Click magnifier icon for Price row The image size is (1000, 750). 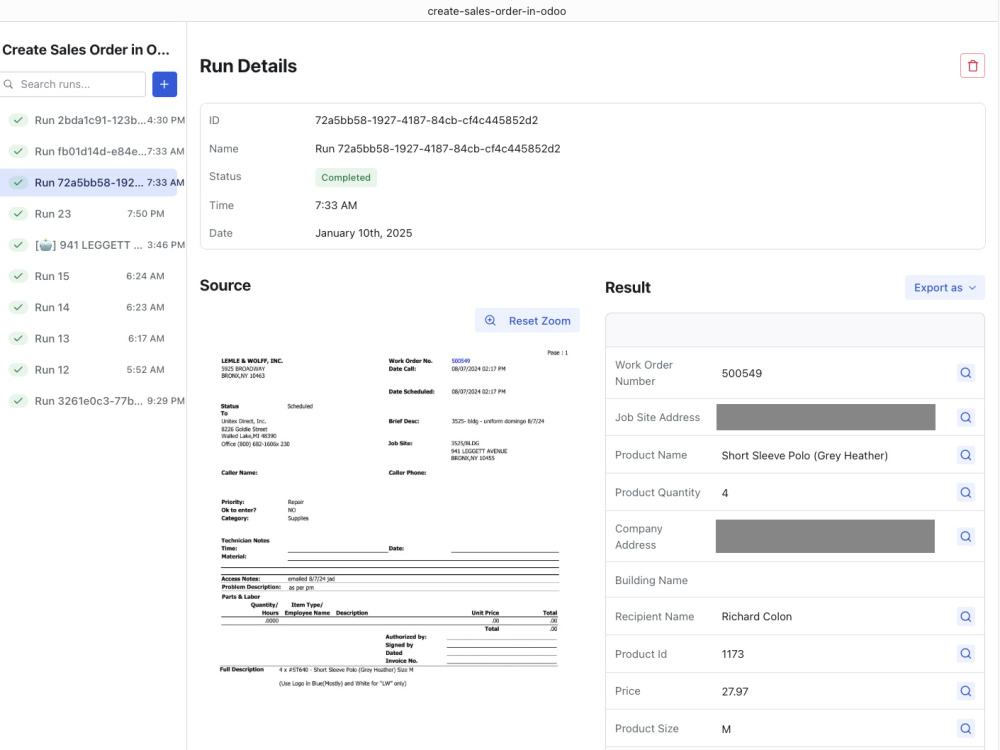tap(966, 691)
